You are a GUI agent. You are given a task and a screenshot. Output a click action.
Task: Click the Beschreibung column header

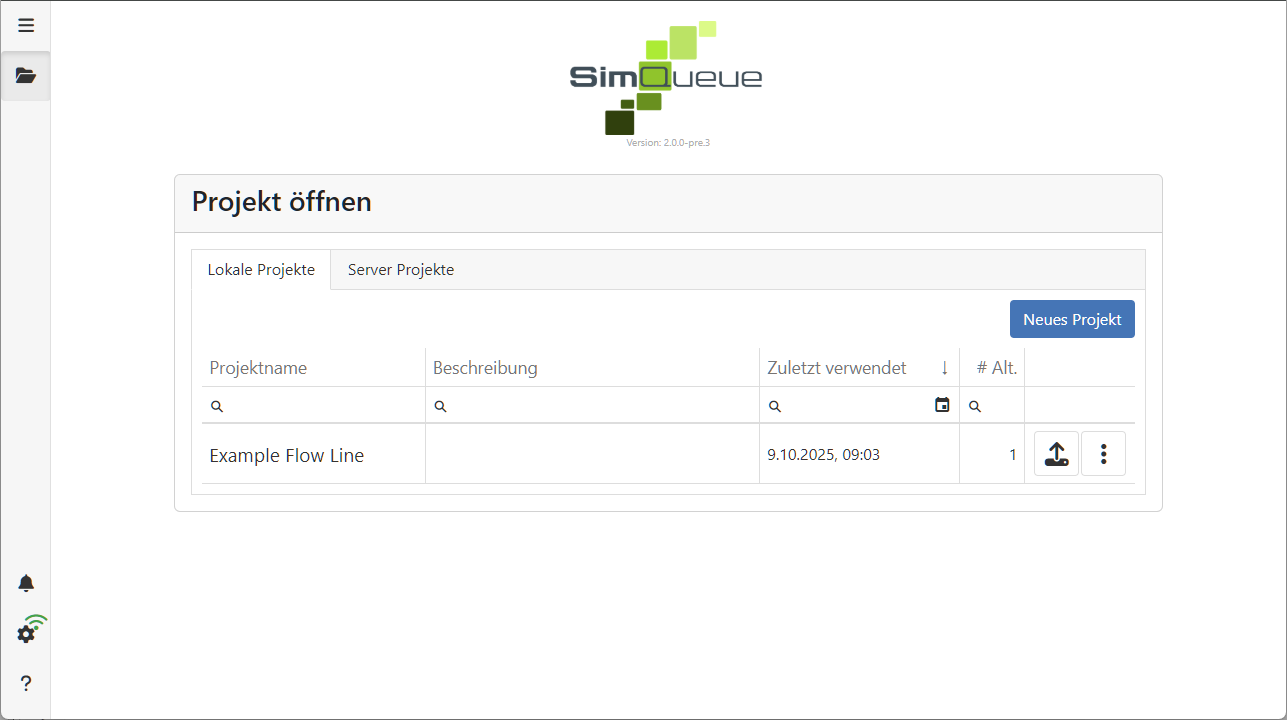[x=485, y=368]
